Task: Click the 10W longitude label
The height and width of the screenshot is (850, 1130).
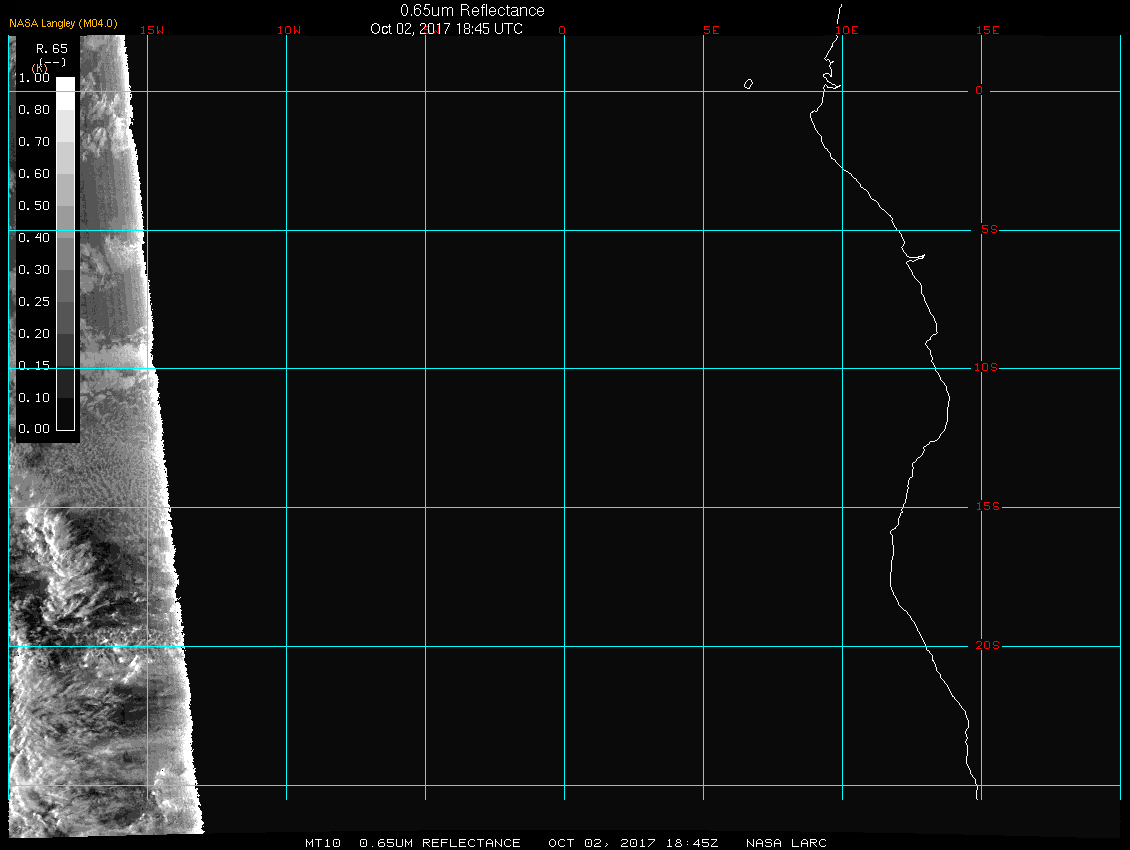Action: click(x=288, y=30)
